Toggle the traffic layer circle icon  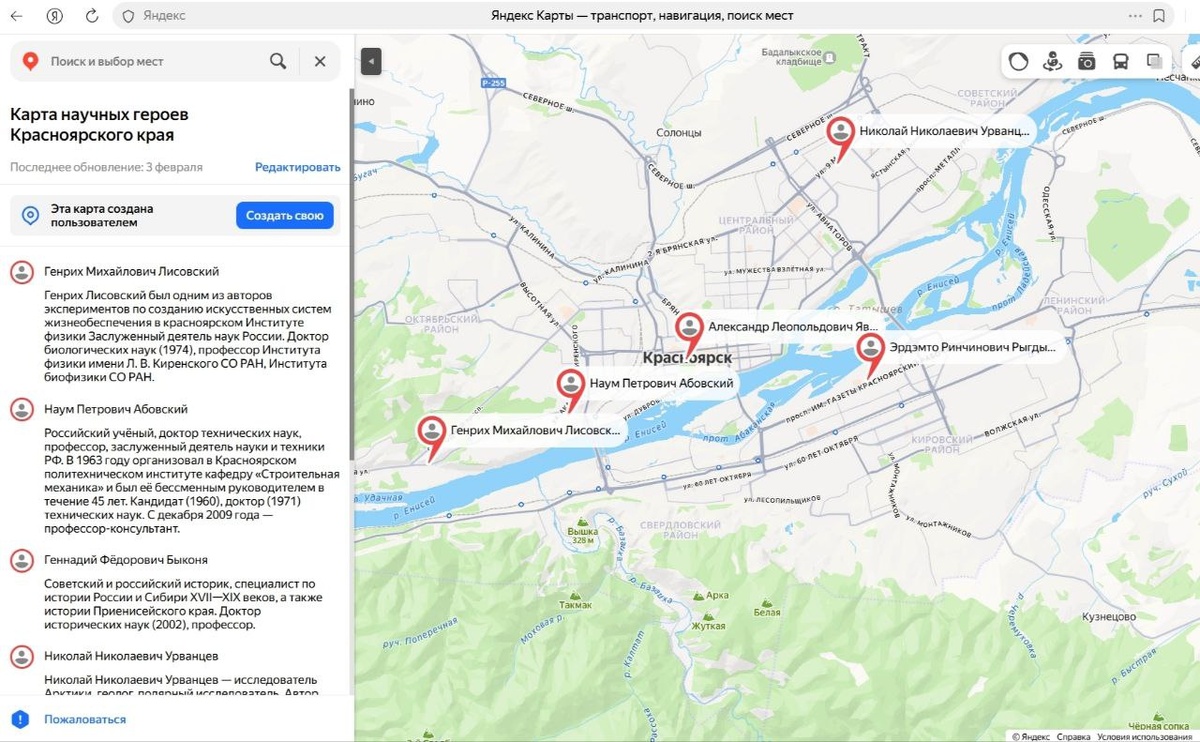(1018, 61)
